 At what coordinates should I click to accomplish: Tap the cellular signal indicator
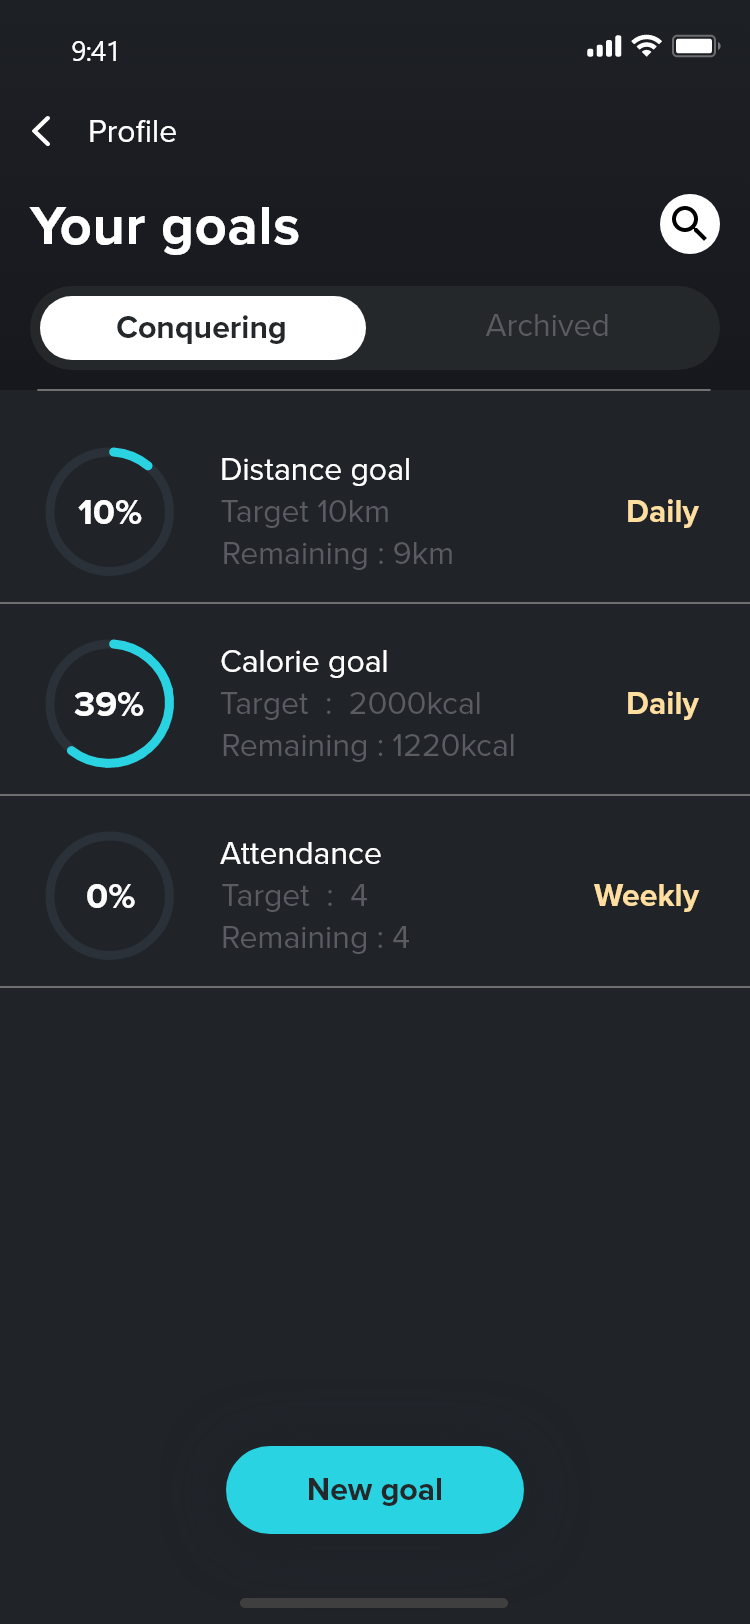pos(604,47)
